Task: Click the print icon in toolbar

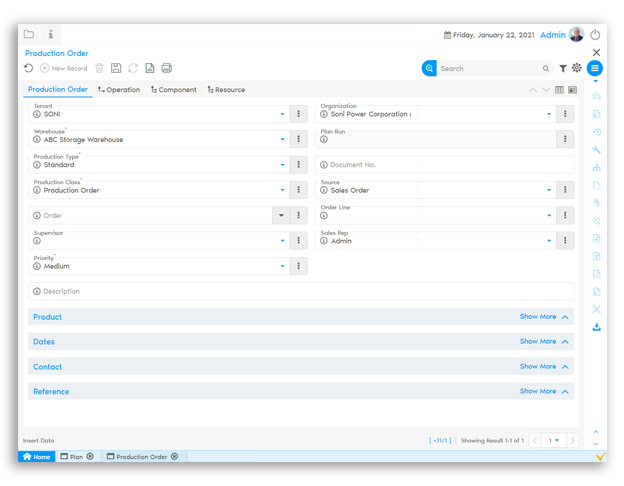Action: pos(166,68)
